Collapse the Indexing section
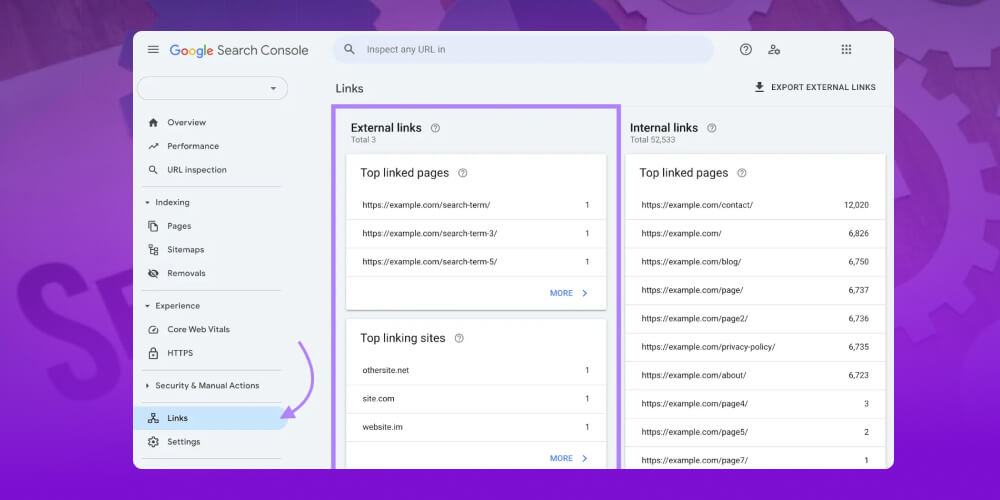The height and width of the screenshot is (500, 1000). click(x=148, y=202)
